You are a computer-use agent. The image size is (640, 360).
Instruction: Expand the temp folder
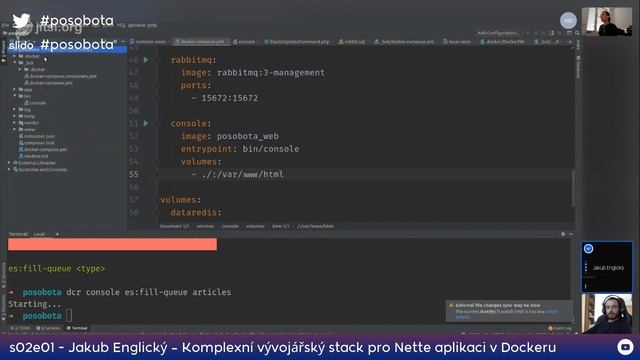point(15,116)
